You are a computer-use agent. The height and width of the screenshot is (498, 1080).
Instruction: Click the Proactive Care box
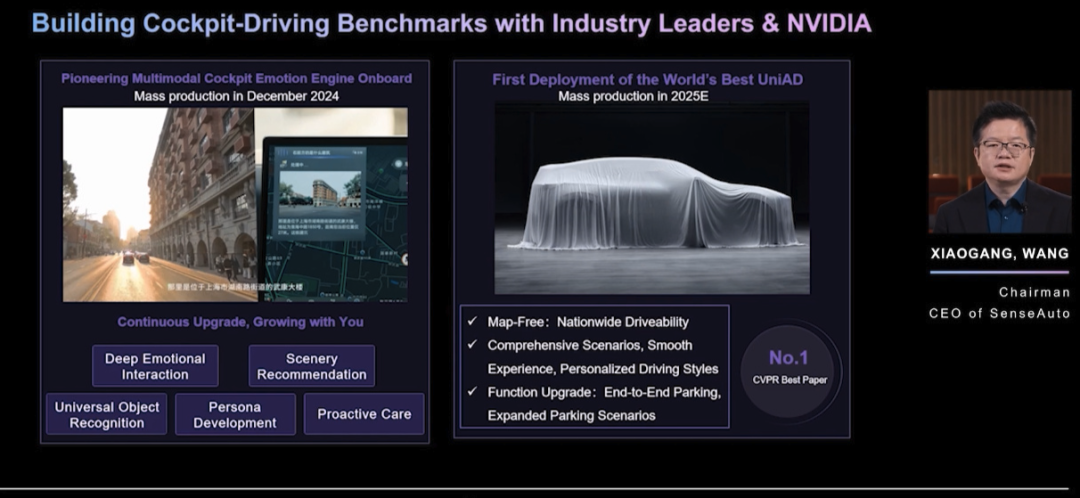click(364, 414)
